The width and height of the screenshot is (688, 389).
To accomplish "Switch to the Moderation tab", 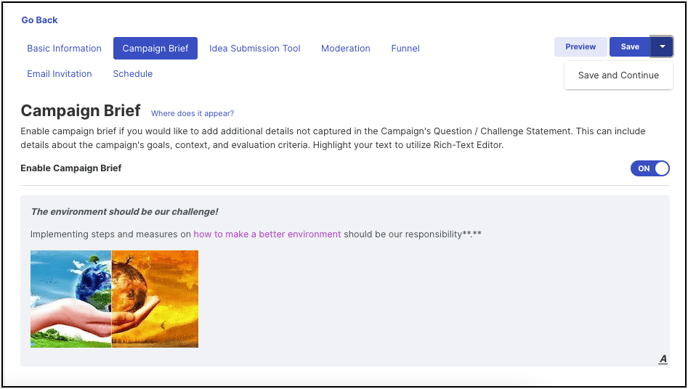I will pyautogui.click(x=346, y=48).
